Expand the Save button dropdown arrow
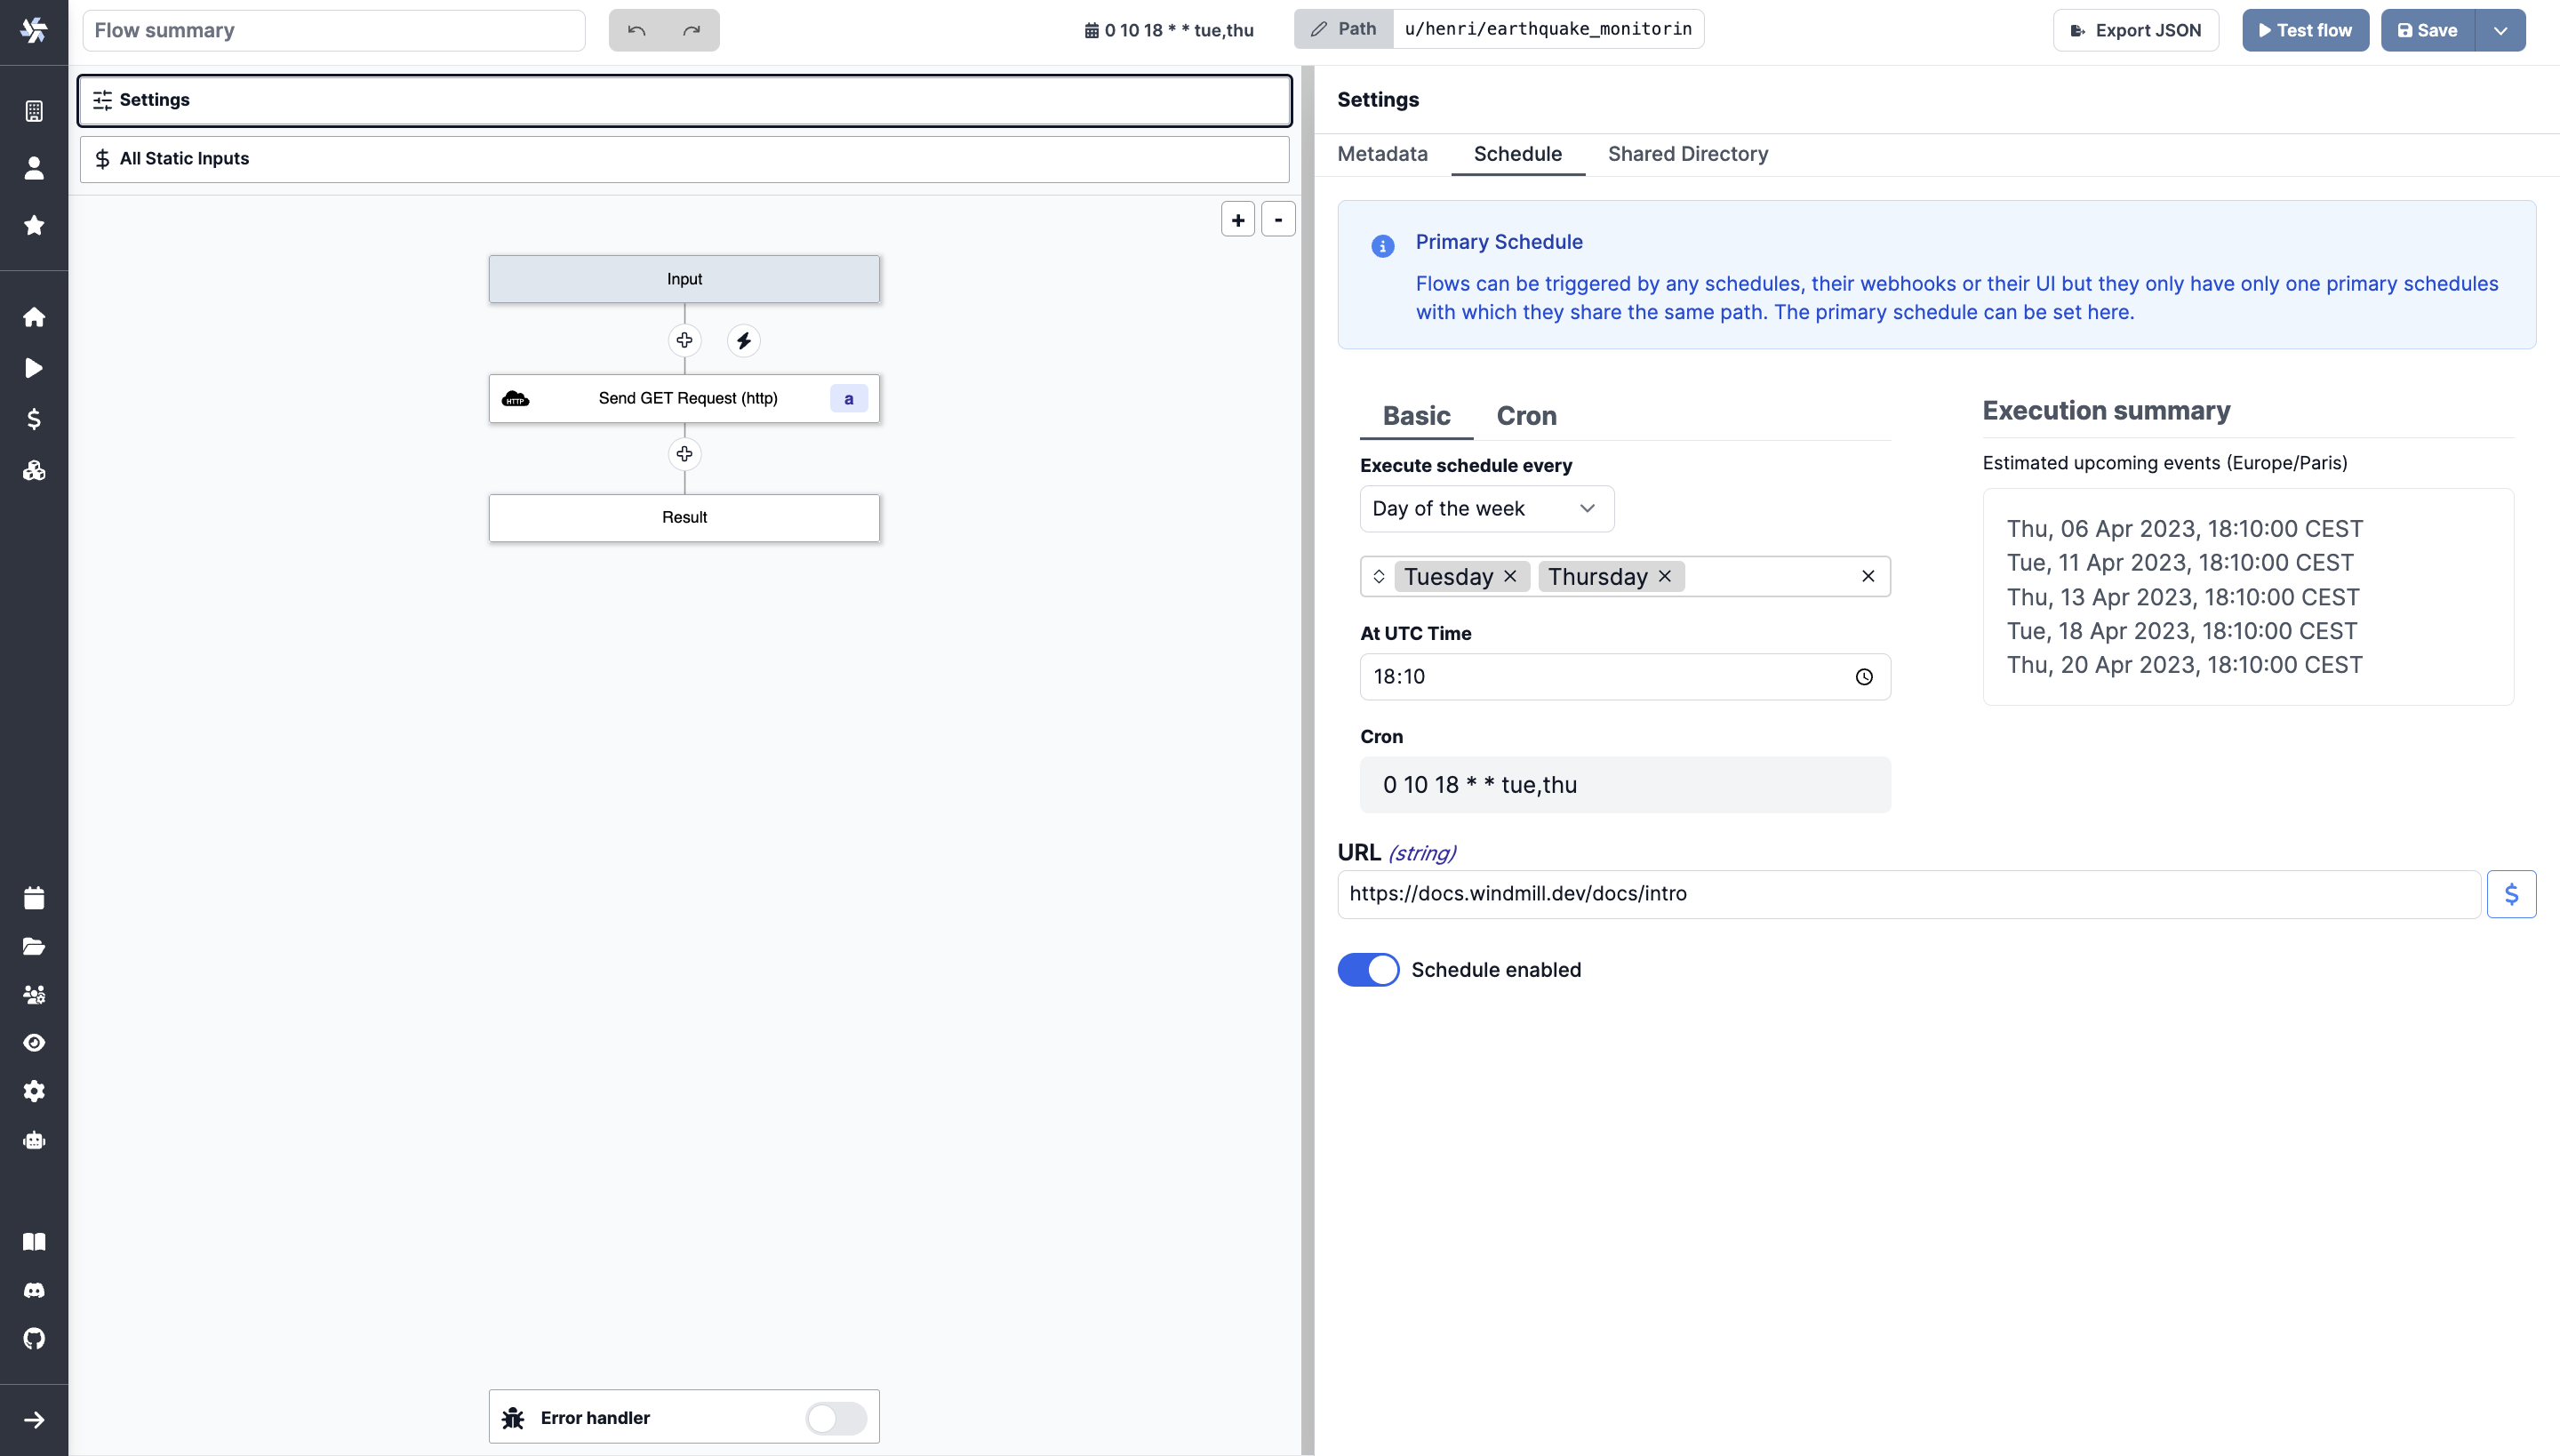Image resolution: width=2560 pixels, height=1456 pixels. 2500,30
